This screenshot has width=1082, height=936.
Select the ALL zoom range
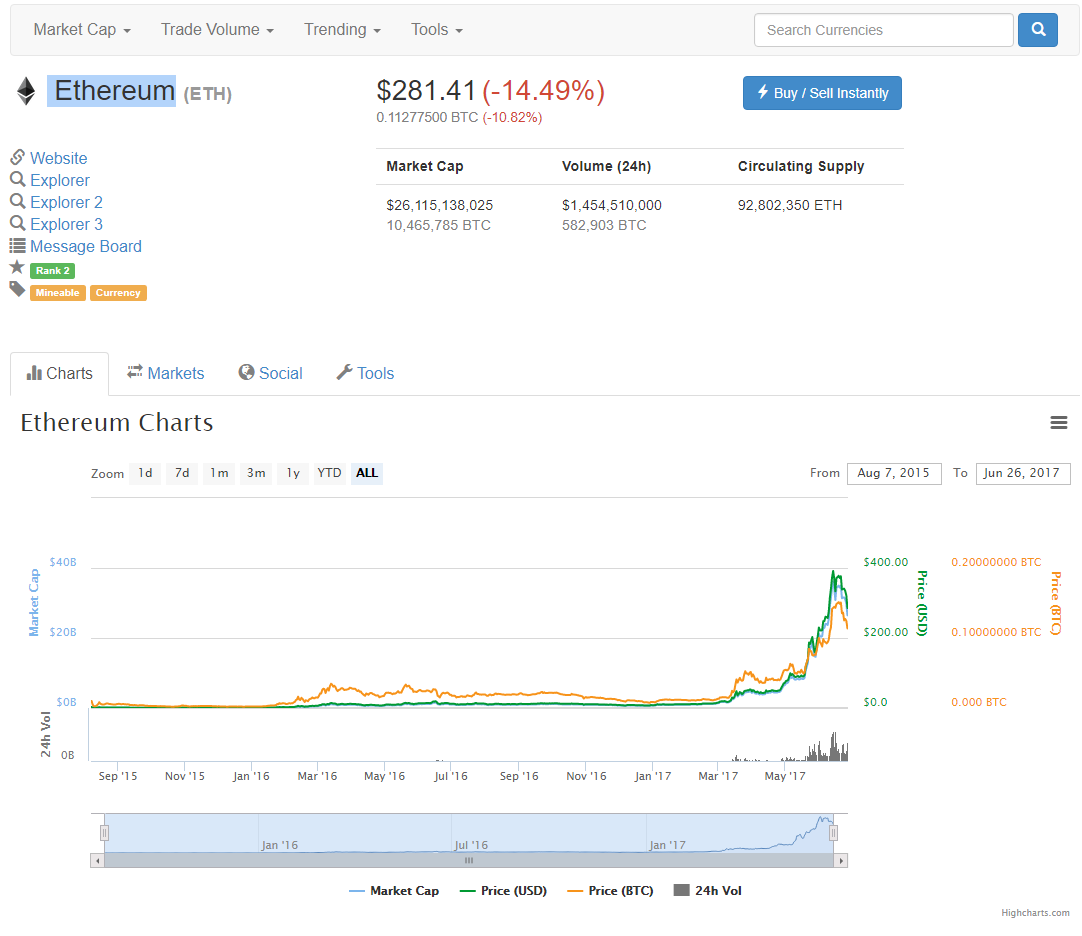click(366, 474)
